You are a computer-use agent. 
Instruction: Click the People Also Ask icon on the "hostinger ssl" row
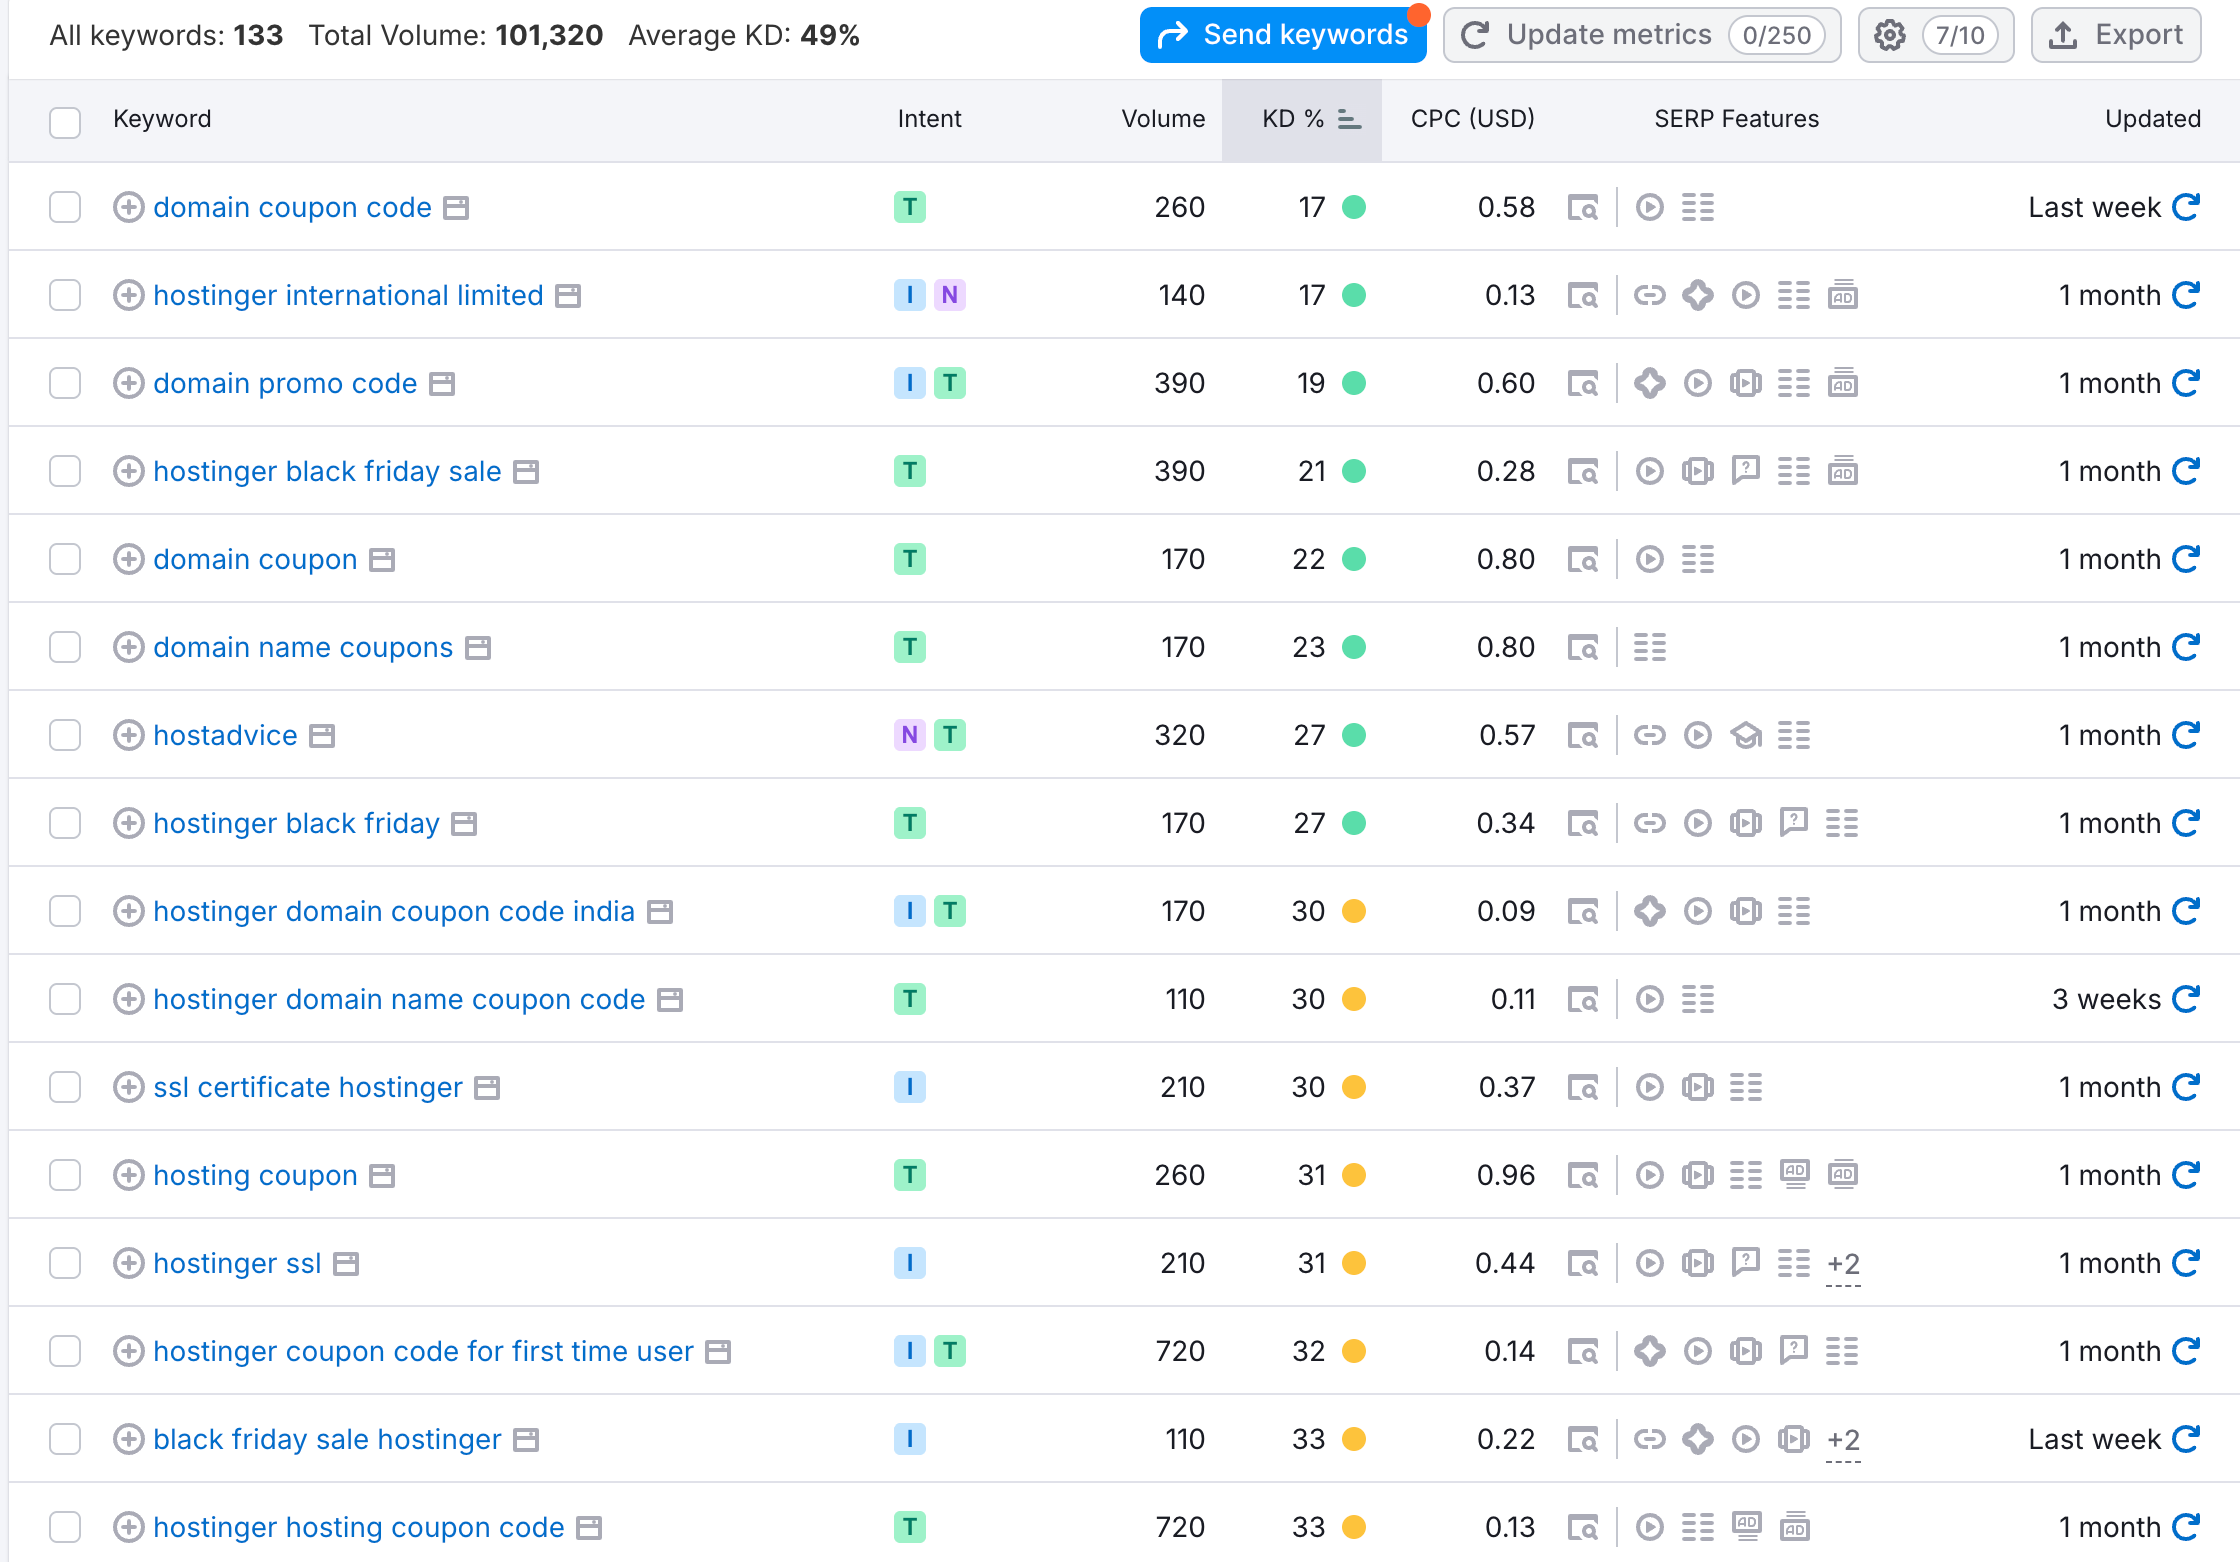point(1746,1262)
